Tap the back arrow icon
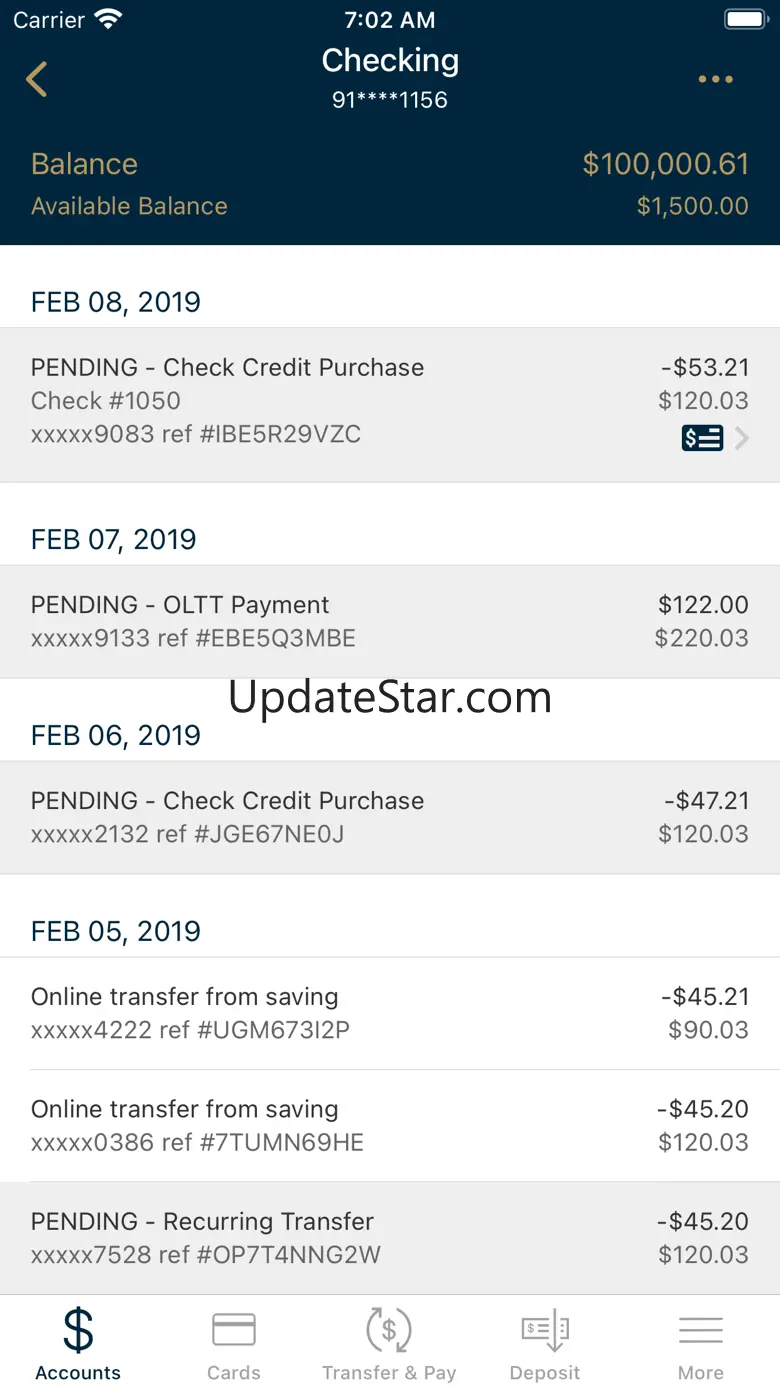The image size is (780, 1387). coord(37,79)
